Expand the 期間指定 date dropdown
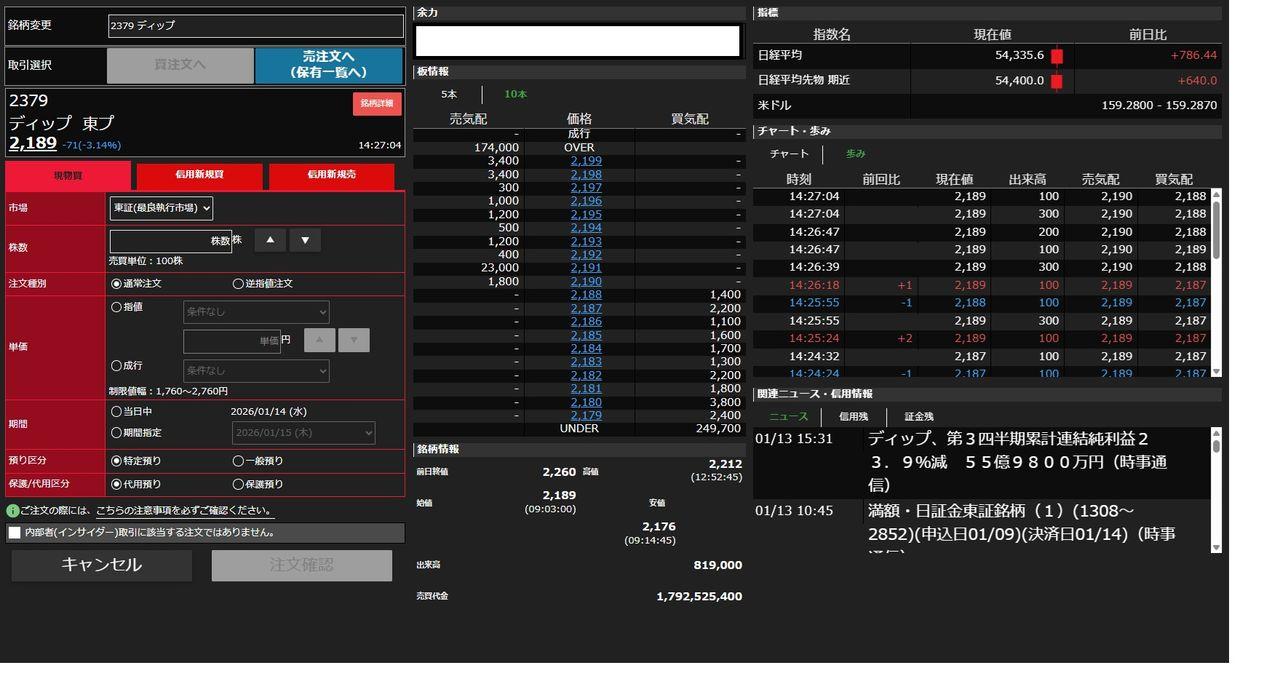Image resolution: width=1280 pixels, height=700 pixels. click(304, 433)
